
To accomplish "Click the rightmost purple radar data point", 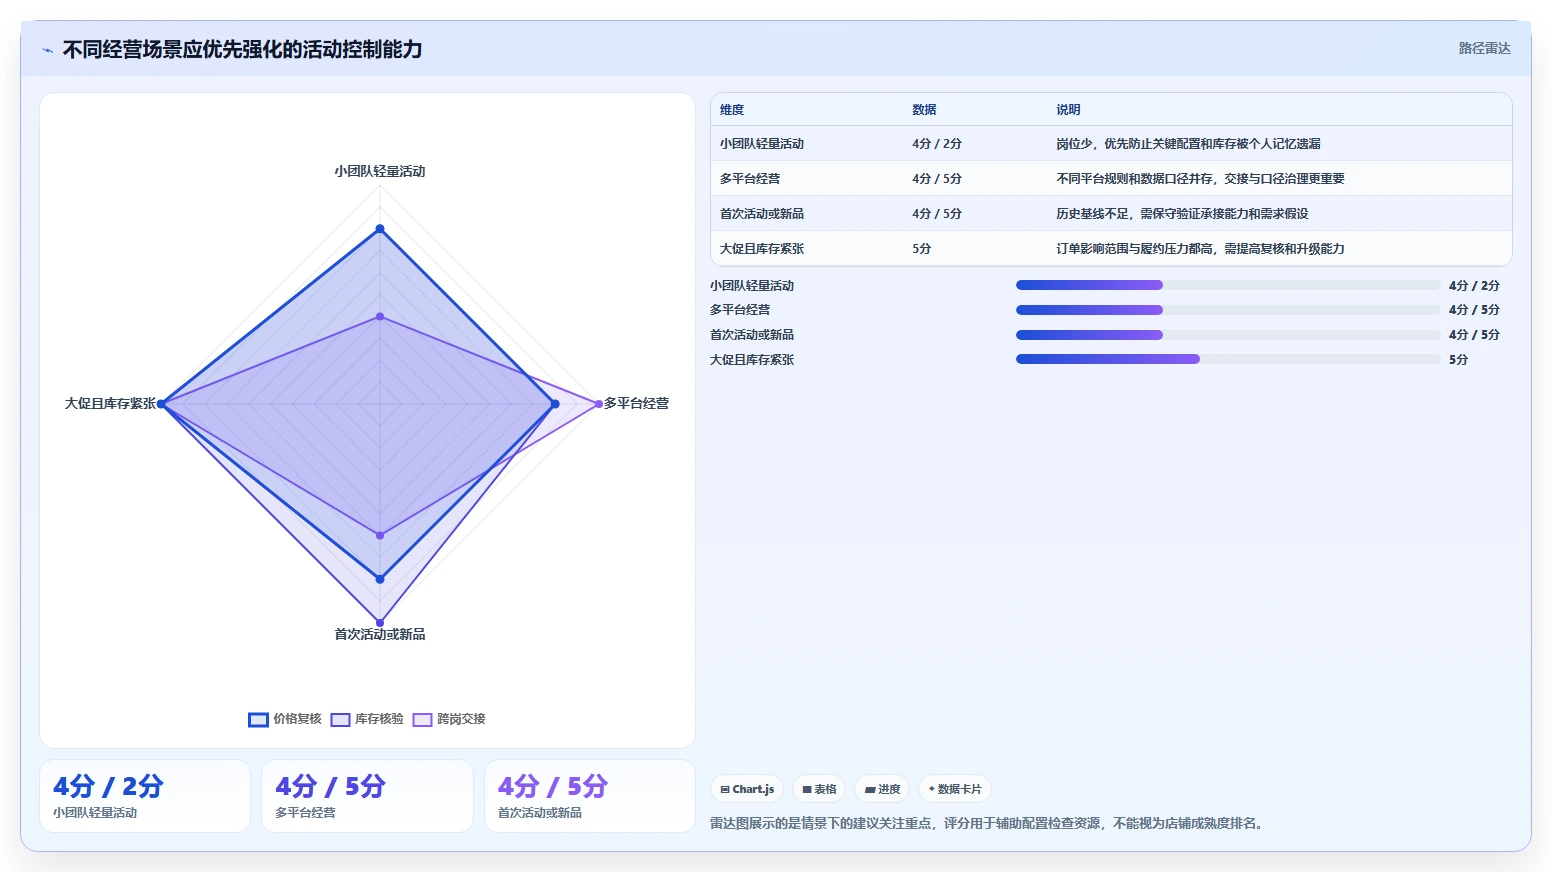I will coord(599,404).
